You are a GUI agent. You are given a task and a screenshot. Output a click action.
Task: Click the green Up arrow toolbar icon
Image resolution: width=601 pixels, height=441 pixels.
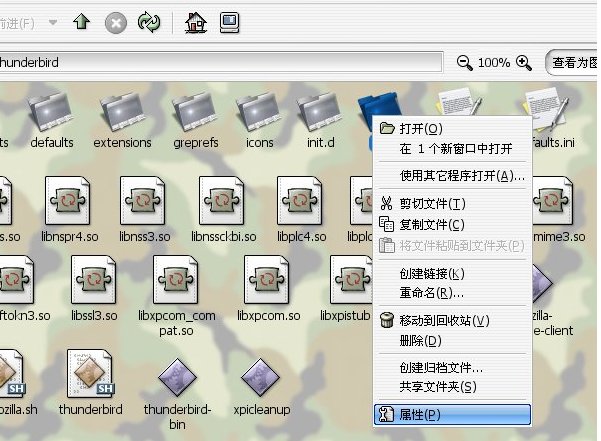click(81, 22)
